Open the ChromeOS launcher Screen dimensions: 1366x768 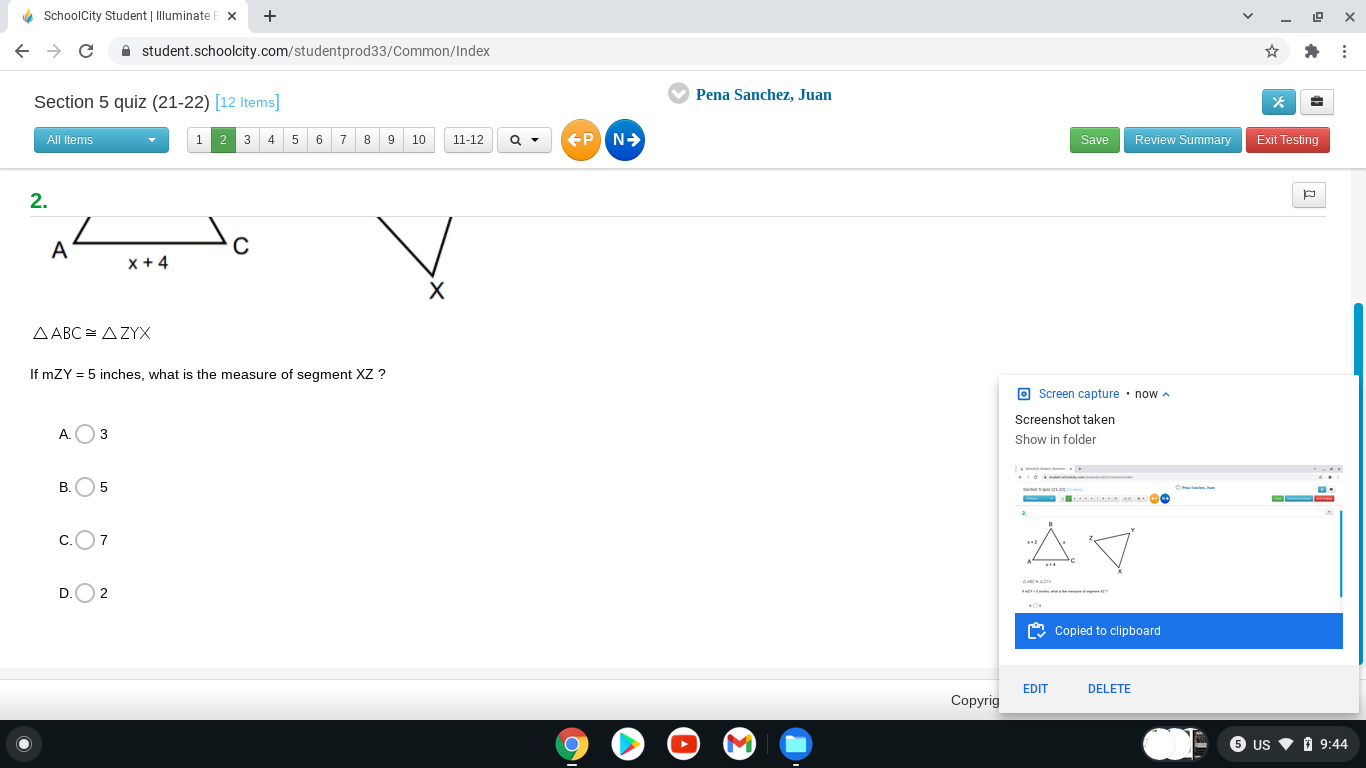click(24, 744)
